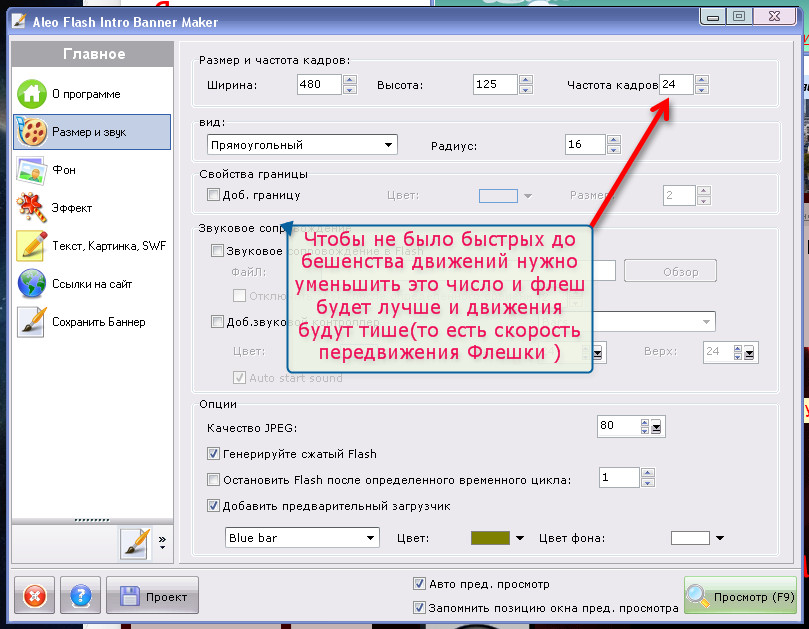Click the Высота input field showing 125

[x=495, y=84]
